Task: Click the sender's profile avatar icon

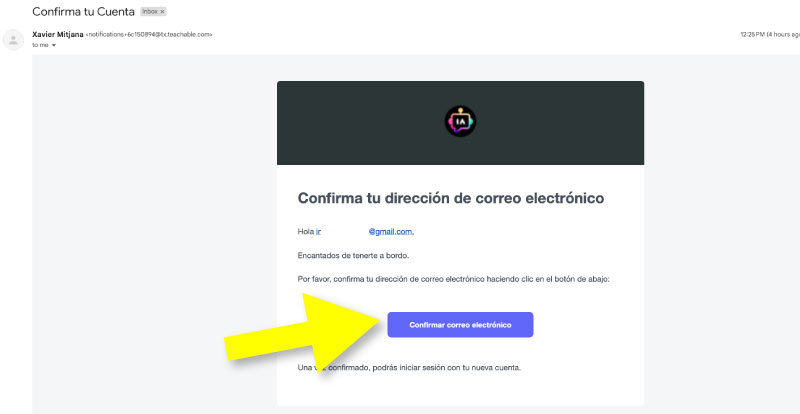Action: [13, 40]
